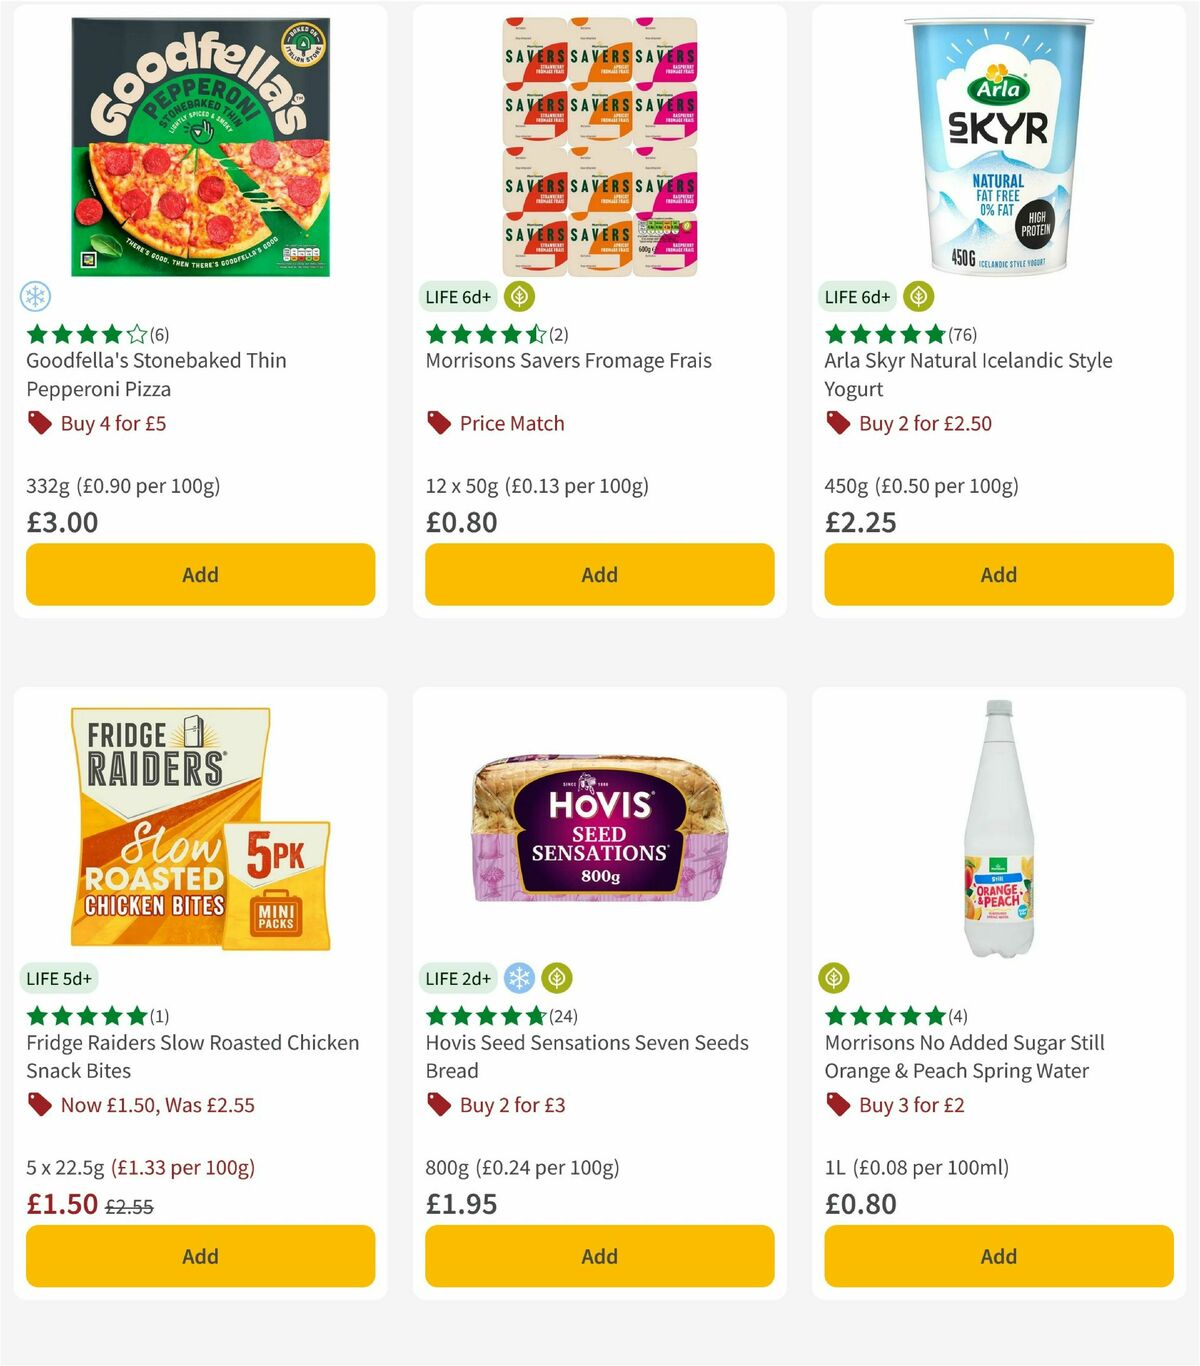Click the leaf icon next to Arla Skyr LIFE badge
Viewport: 1200px width, 1366px height.
tap(917, 297)
